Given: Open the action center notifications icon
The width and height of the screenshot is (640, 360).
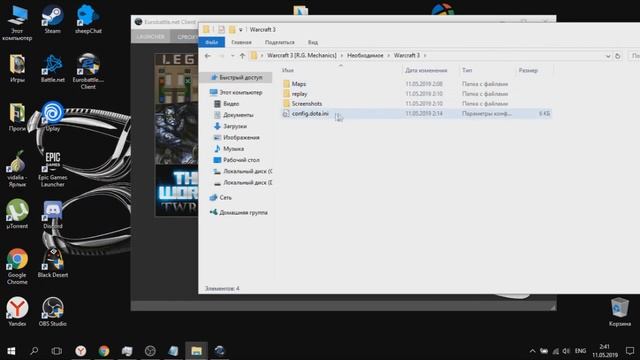Looking at the screenshot, I should click(x=630, y=351).
